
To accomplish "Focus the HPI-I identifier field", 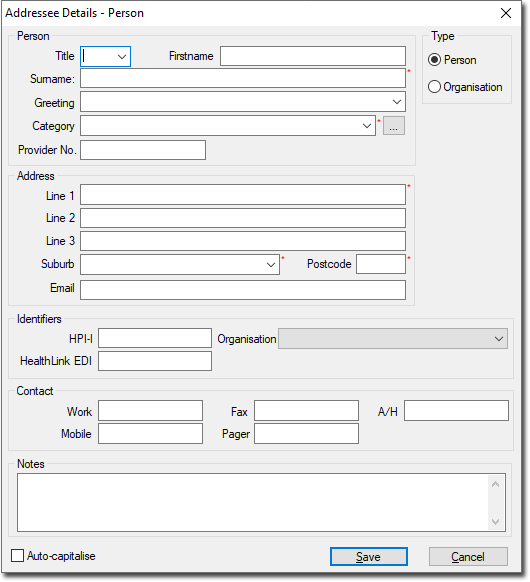I will tap(155, 338).
